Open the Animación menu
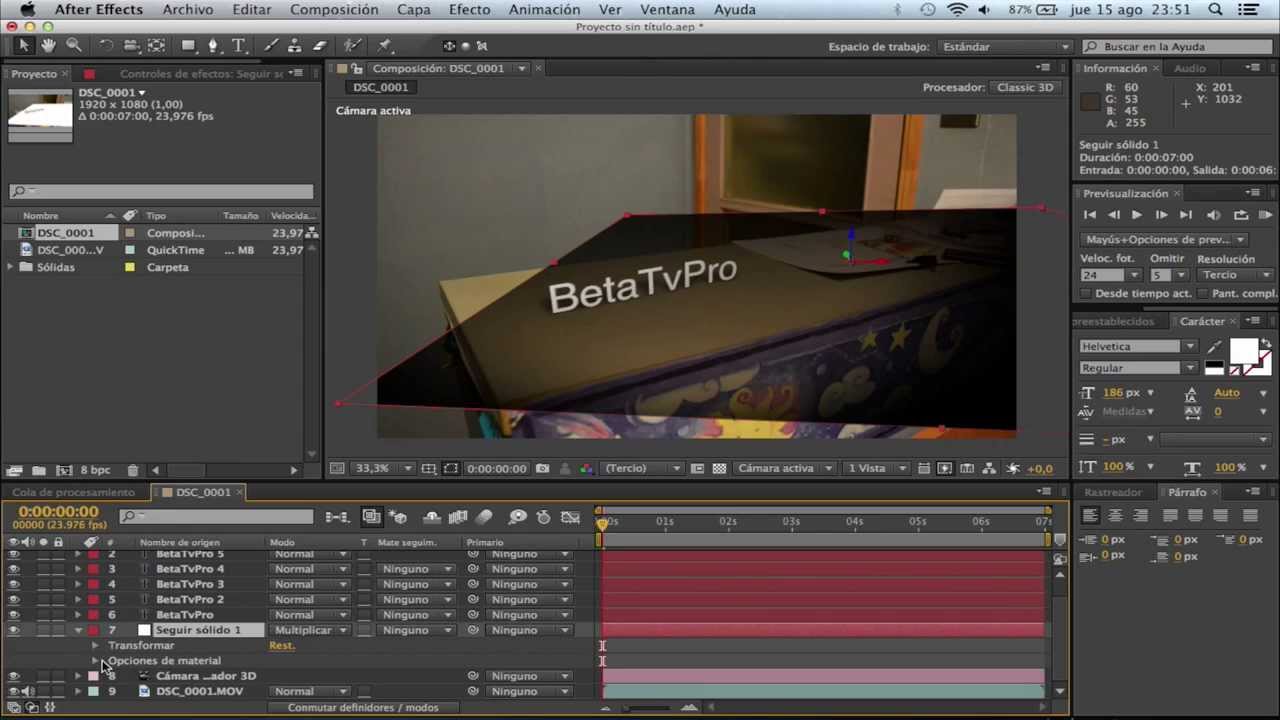Viewport: 1280px width, 720px height. (x=544, y=9)
